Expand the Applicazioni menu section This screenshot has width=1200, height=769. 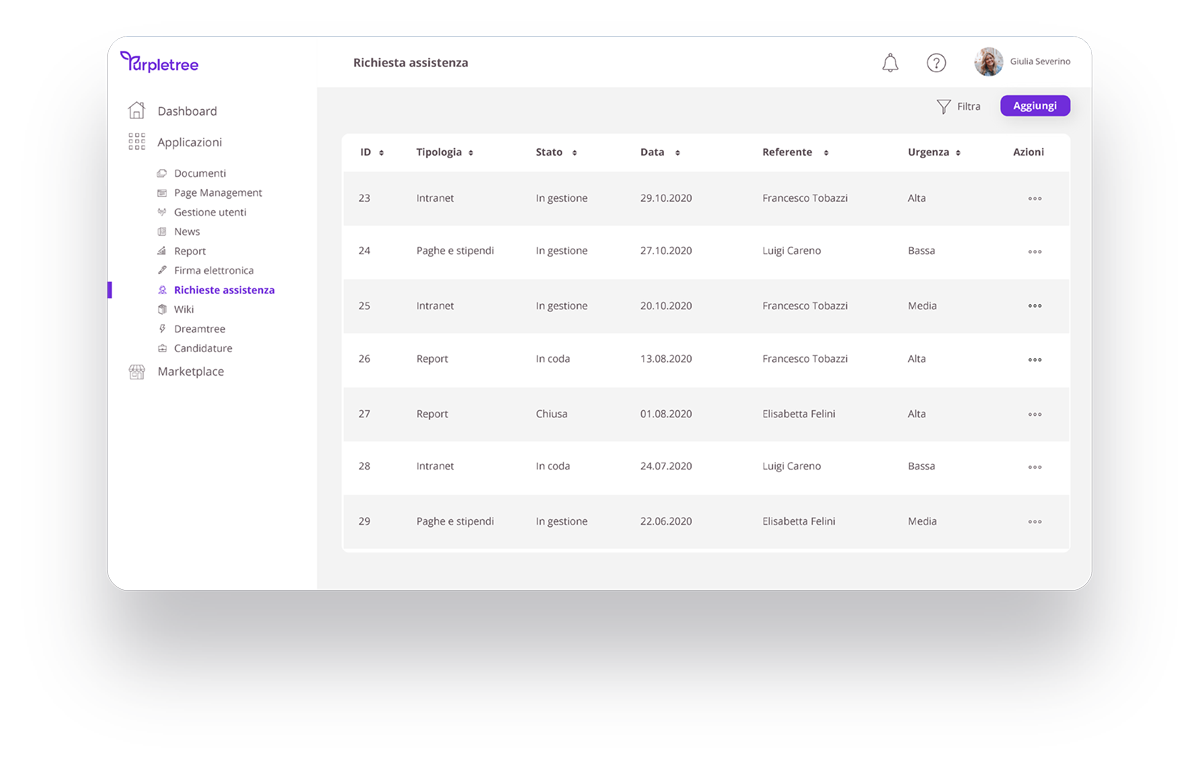190,143
